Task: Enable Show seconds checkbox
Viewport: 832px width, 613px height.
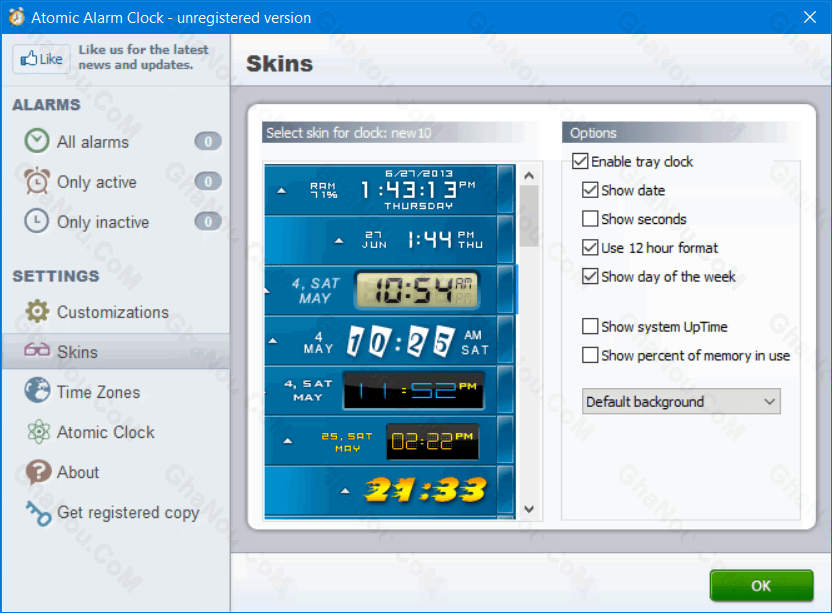Action: (x=590, y=219)
